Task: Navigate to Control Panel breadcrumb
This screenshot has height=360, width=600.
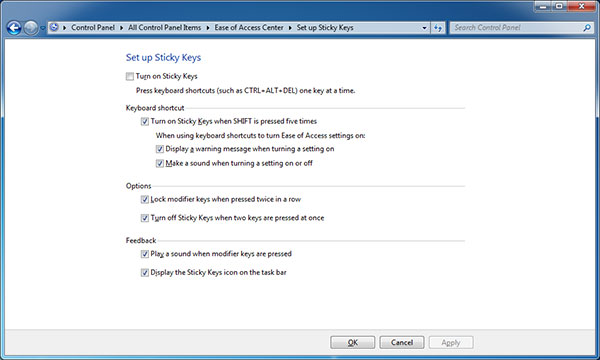Action: (93, 28)
